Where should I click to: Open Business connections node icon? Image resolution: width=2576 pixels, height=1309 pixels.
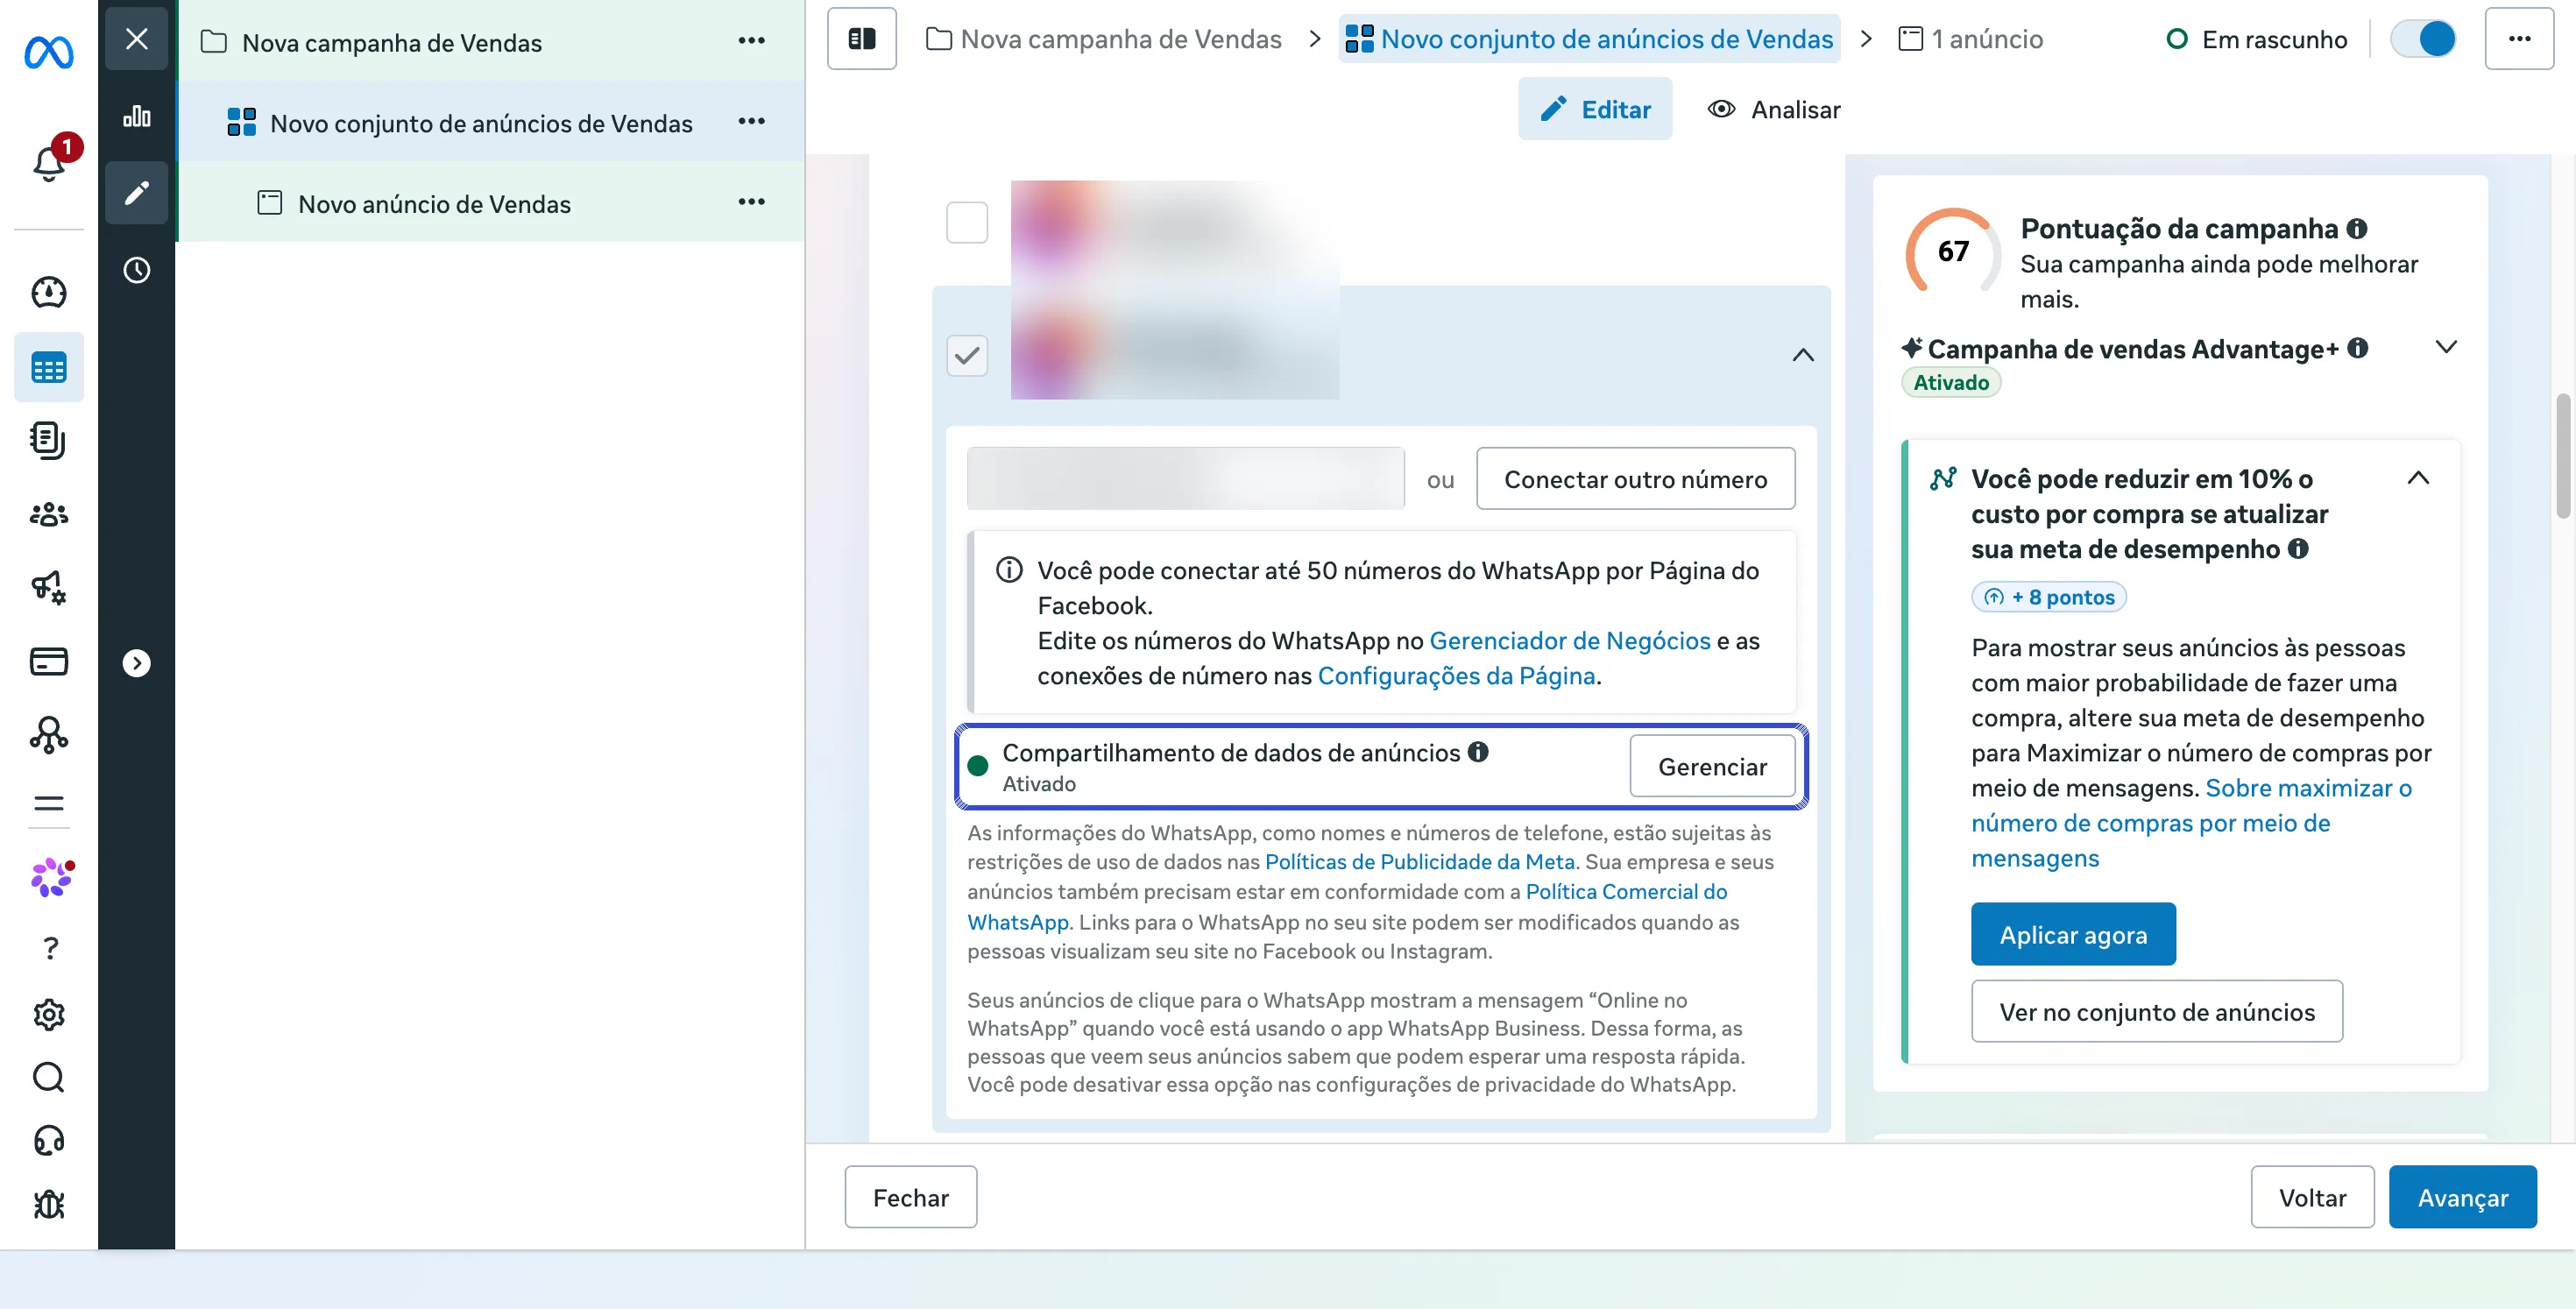(48, 735)
